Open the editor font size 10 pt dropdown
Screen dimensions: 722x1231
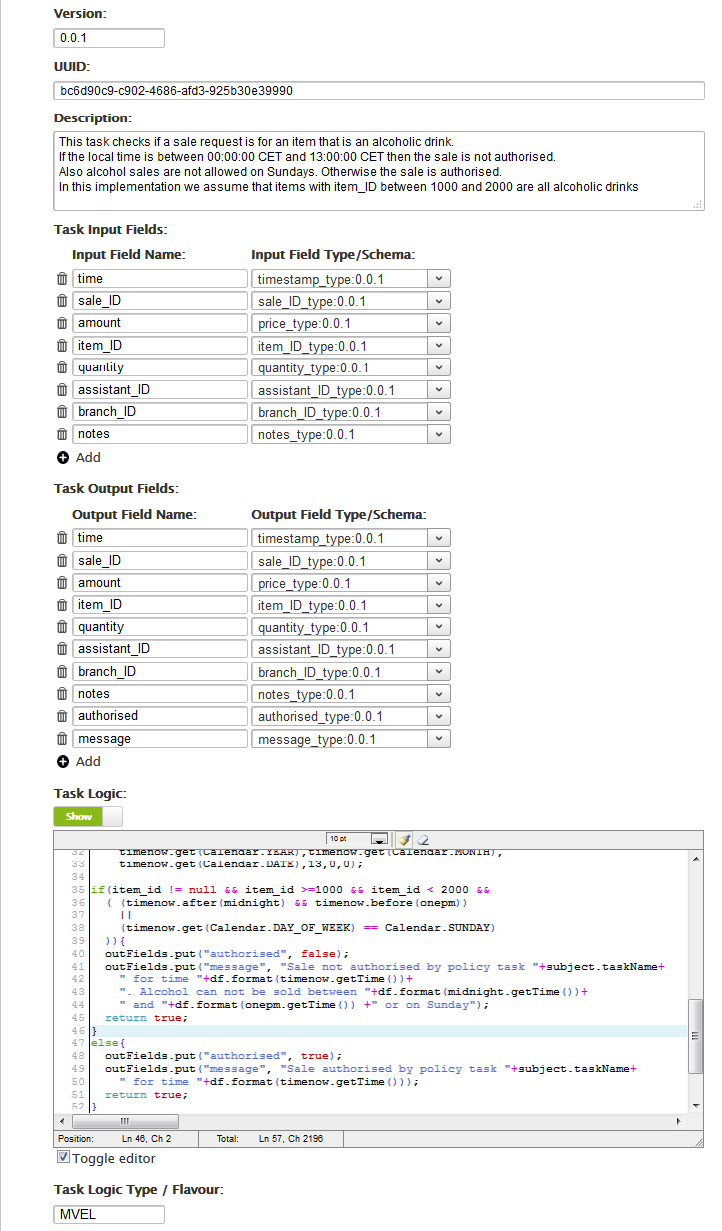click(x=357, y=839)
